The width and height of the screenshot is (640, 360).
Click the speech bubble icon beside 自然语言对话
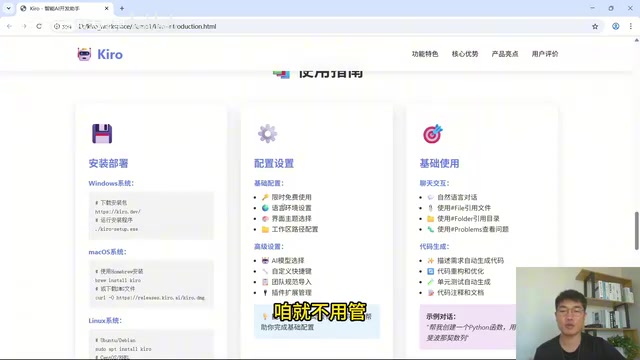pos(431,197)
